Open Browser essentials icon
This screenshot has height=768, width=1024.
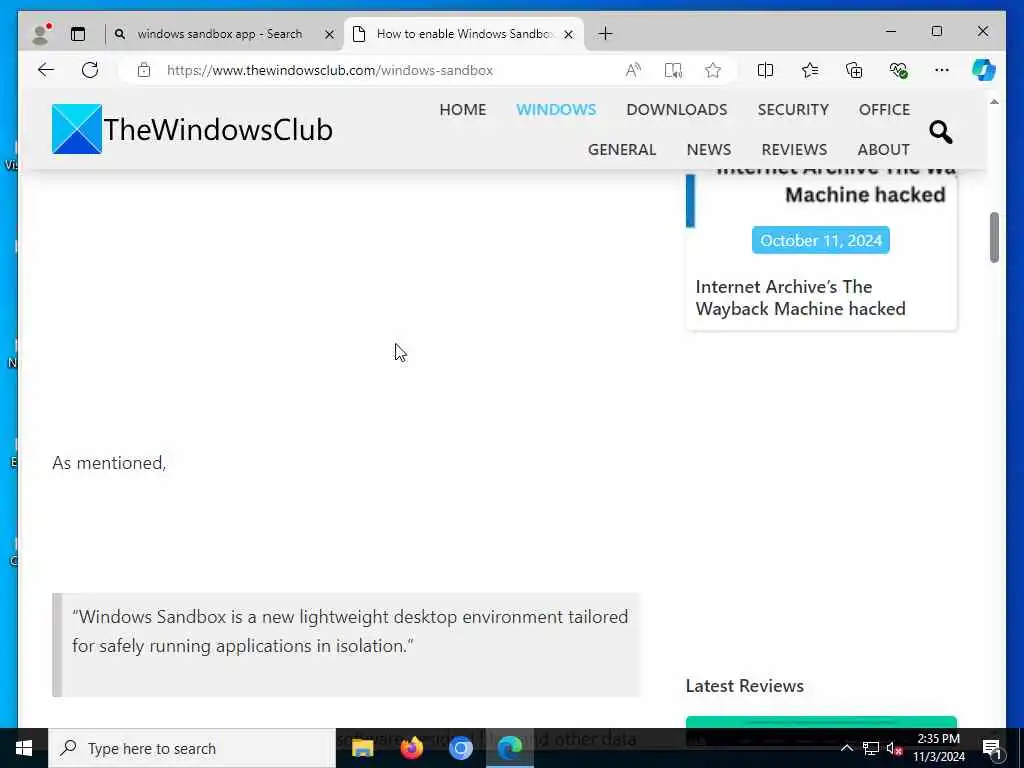[898, 70]
